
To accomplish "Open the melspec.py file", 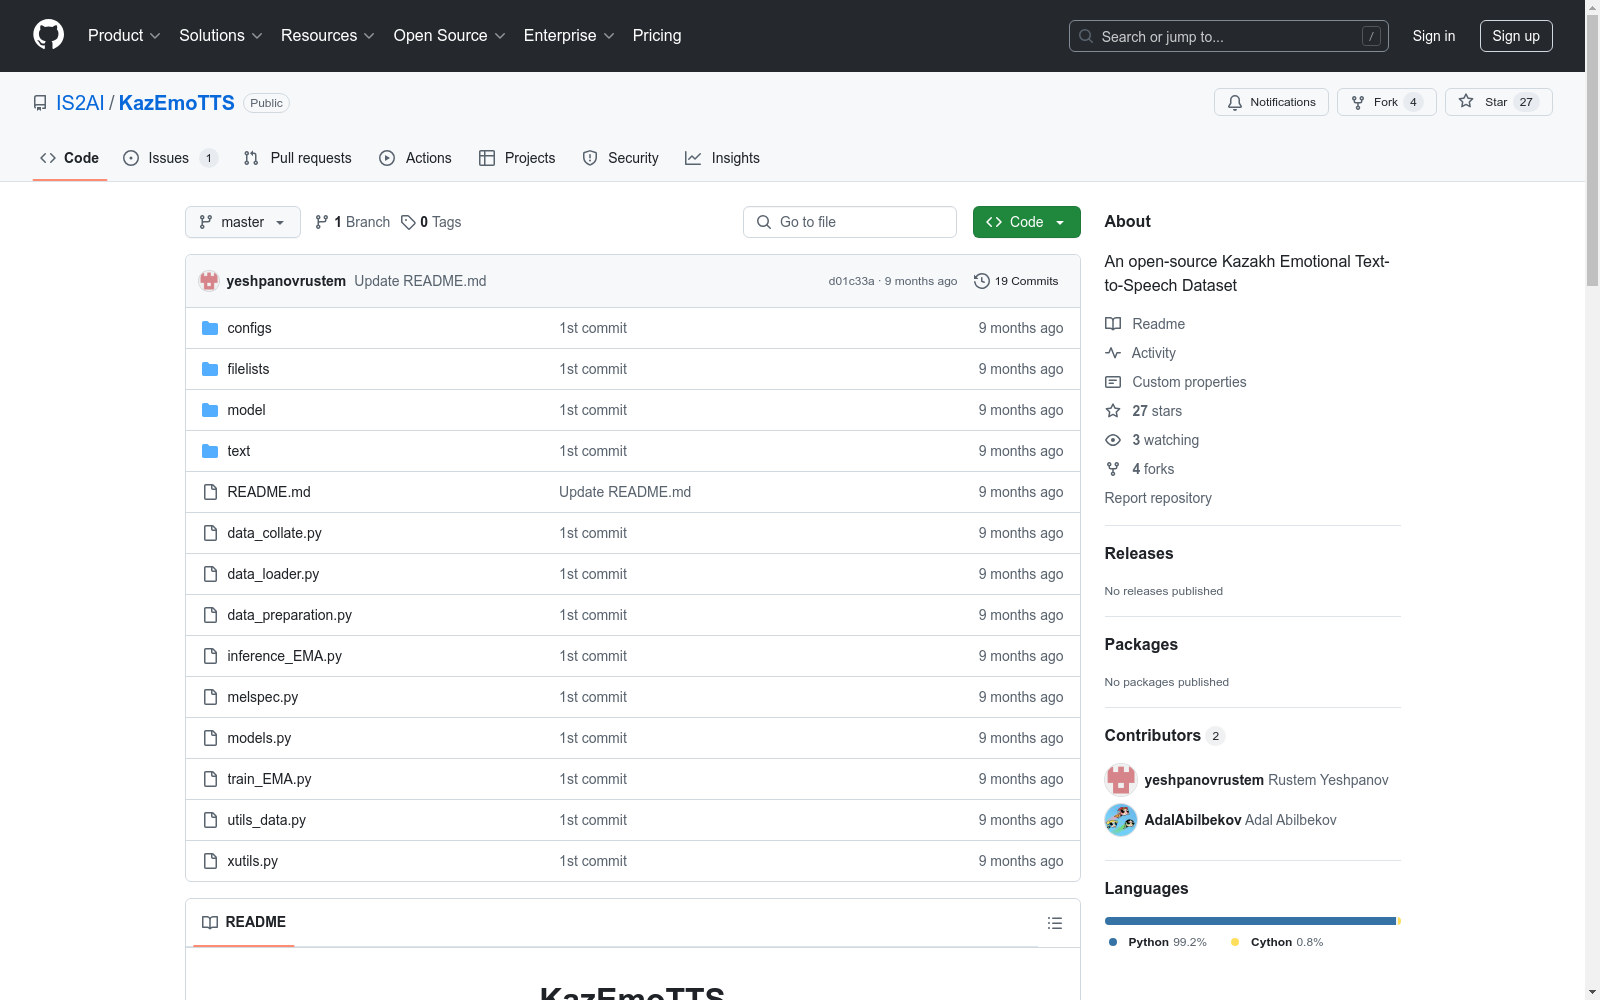I will pos(263,697).
